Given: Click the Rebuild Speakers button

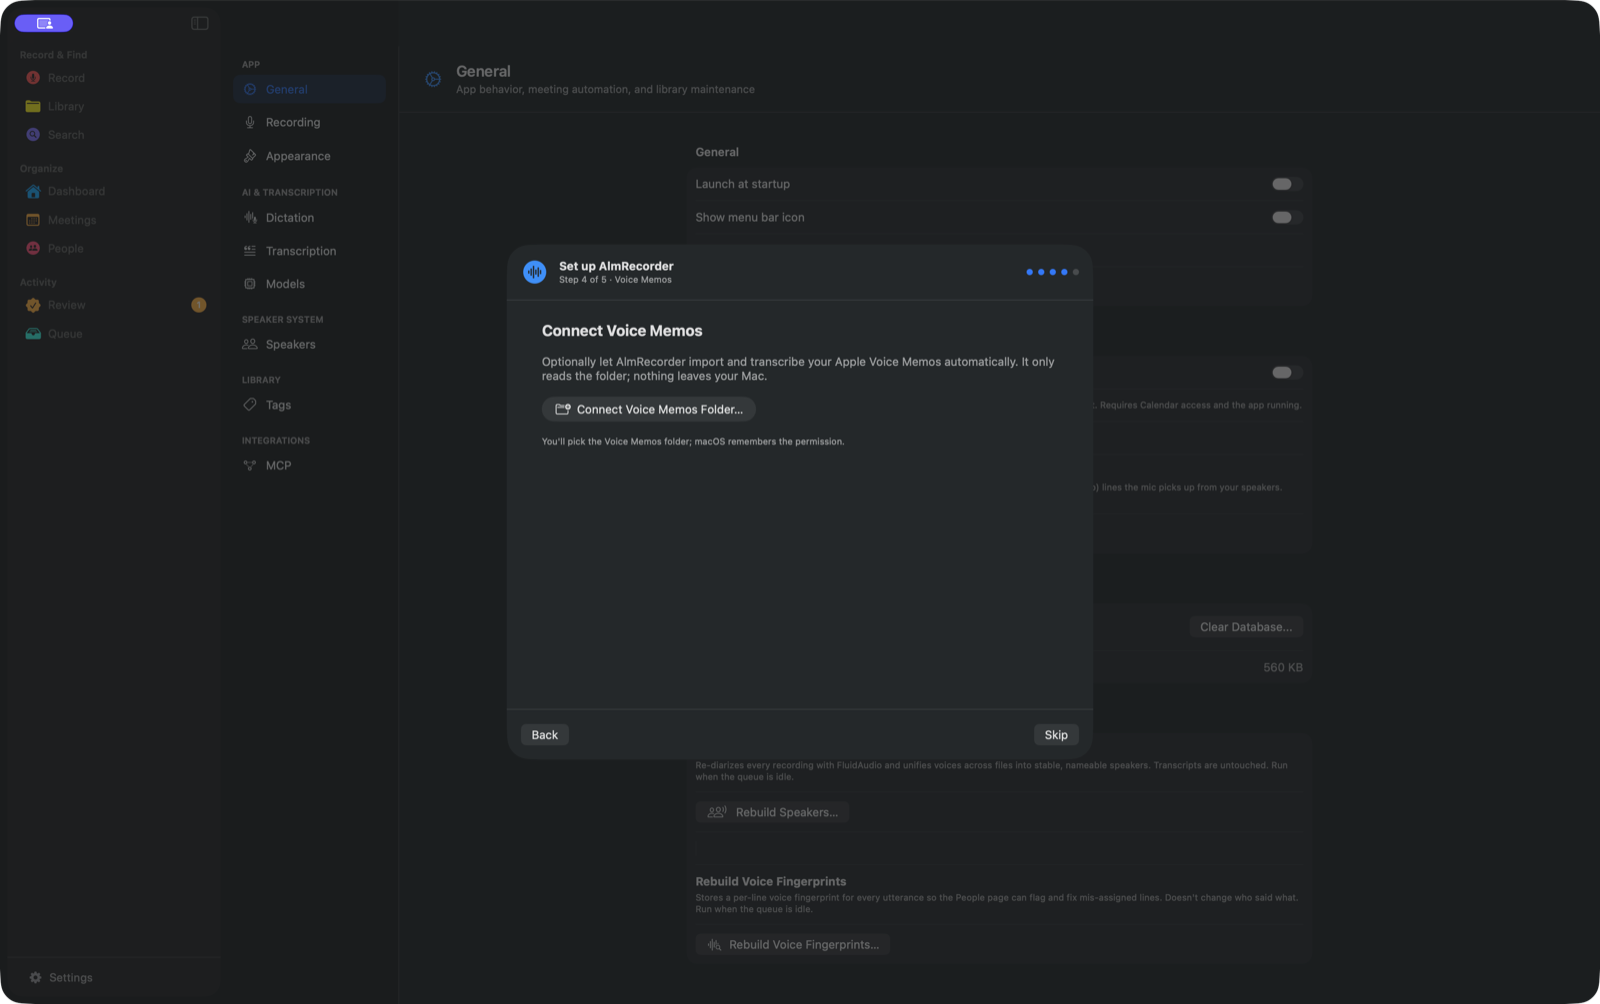Looking at the screenshot, I should pyautogui.click(x=773, y=812).
